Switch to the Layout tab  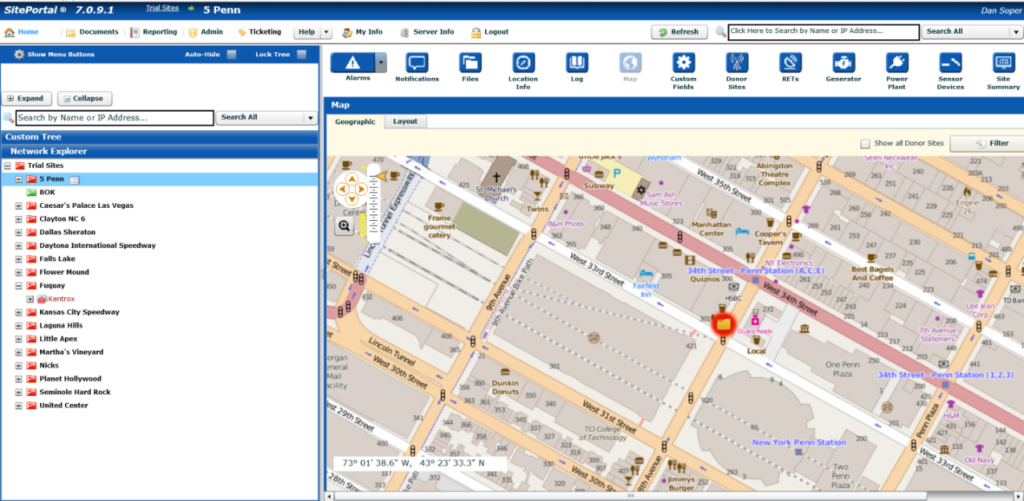[x=405, y=121]
